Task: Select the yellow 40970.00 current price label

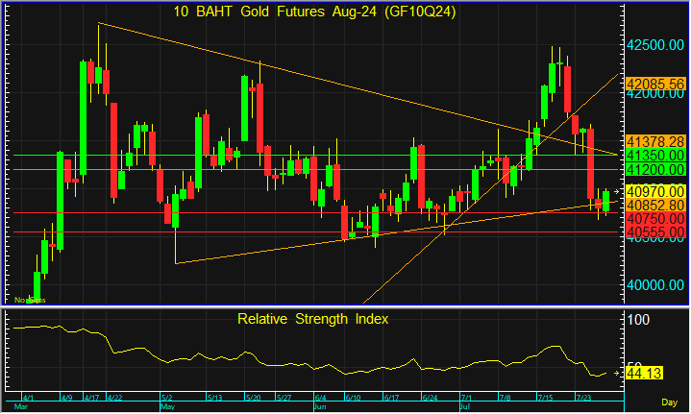Action: tap(653, 191)
